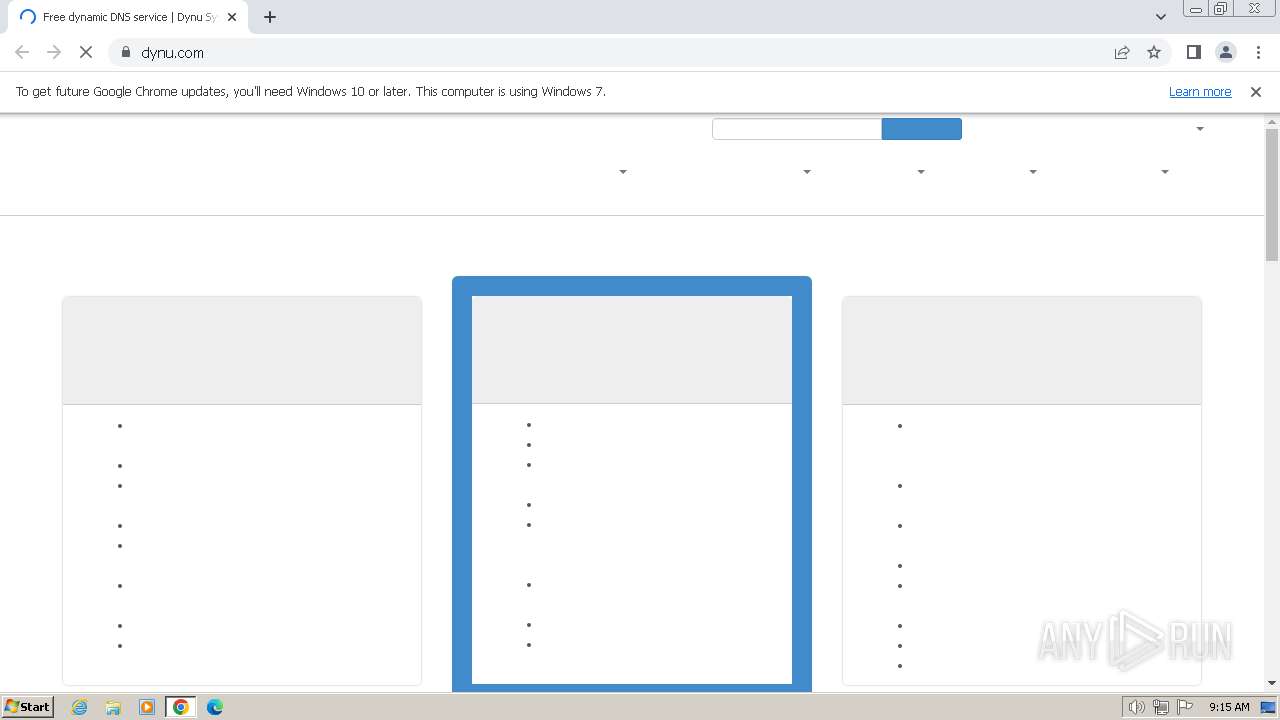The width and height of the screenshot is (1280, 720).
Task: Go forward in browser history
Action: [x=54, y=52]
